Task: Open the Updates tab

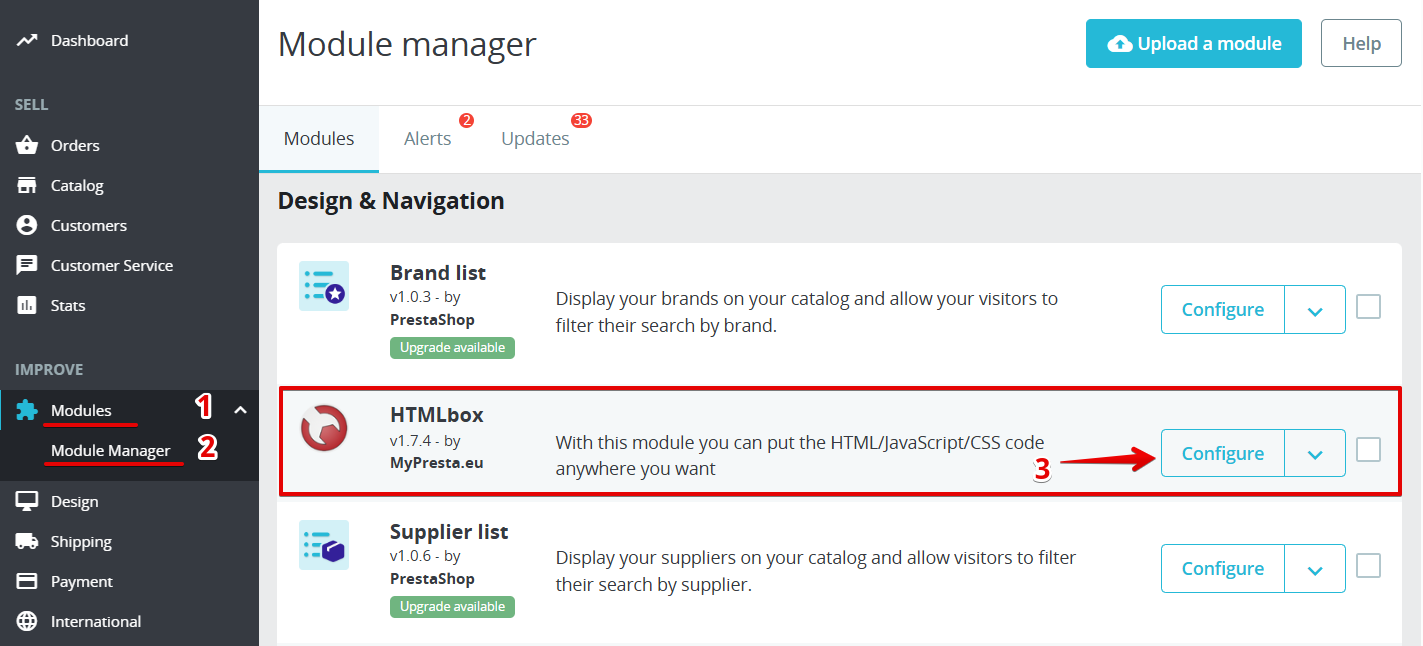Action: pyautogui.click(x=535, y=139)
